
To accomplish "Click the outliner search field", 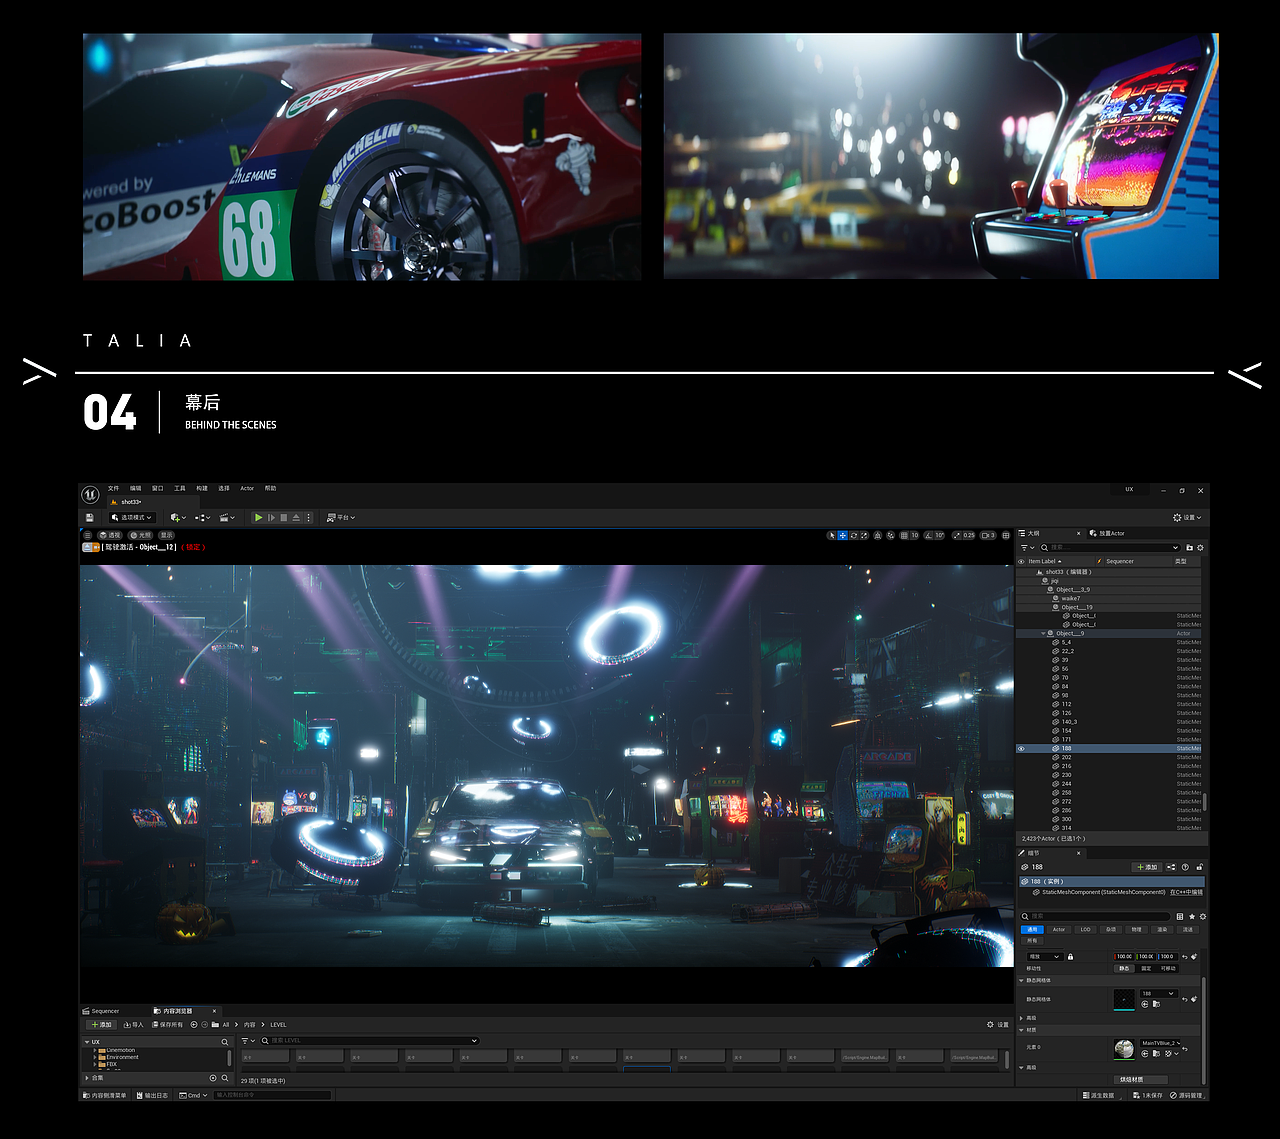I will coord(1110,547).
